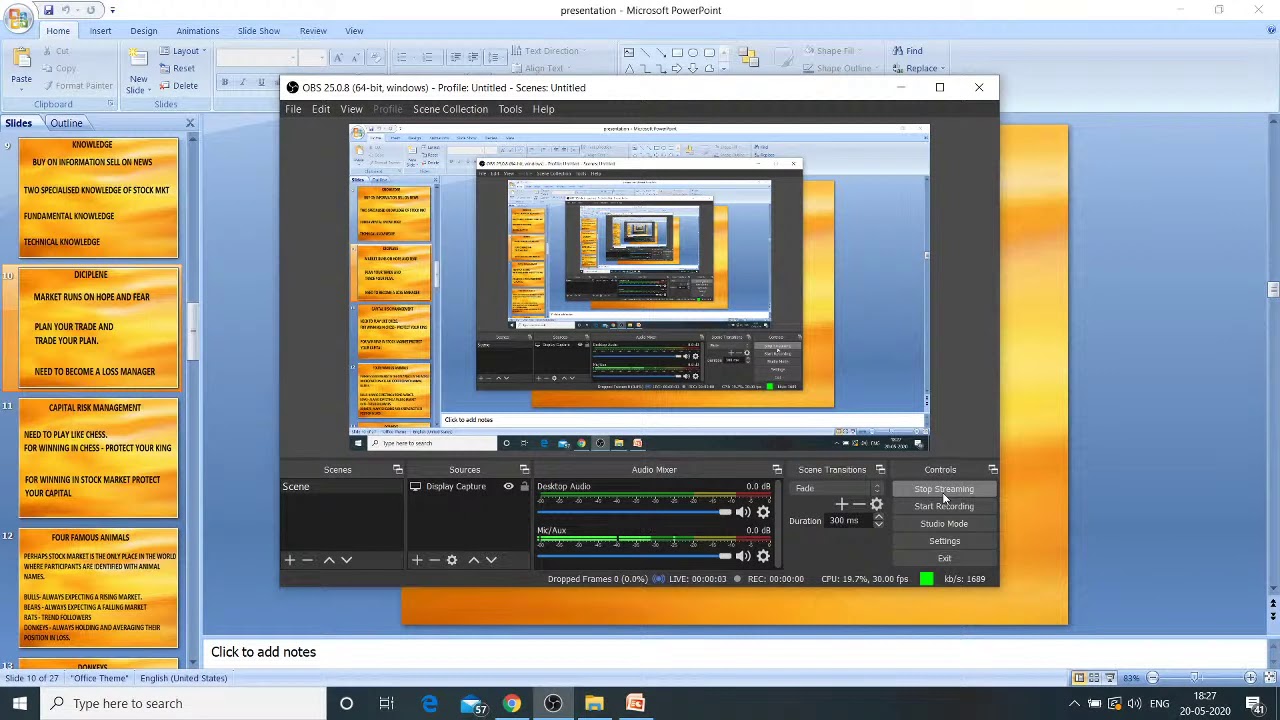
Task: Click Exit in OBS Controls
Action: (944, 558)
